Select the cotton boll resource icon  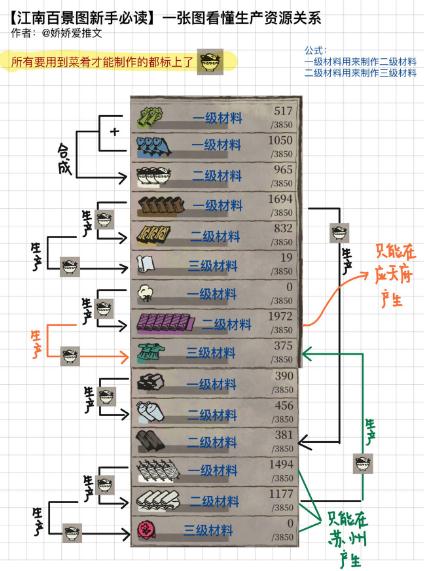[x=146, y=293]
